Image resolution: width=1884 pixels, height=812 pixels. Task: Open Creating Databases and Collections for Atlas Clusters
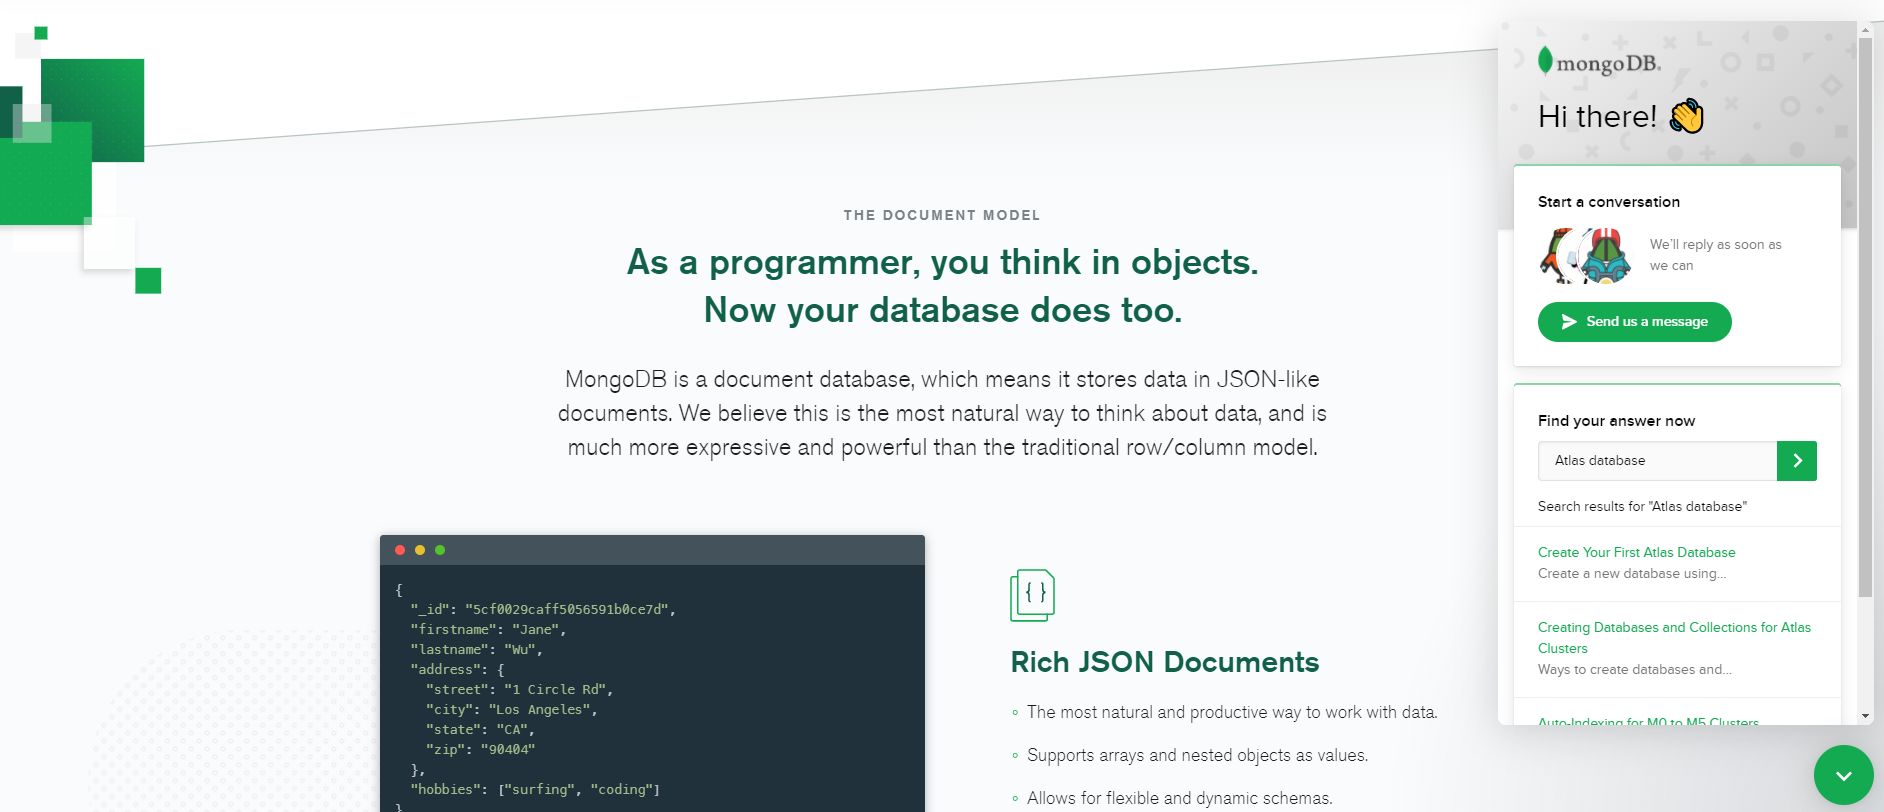pyautogui.click(x=1674, y=638)
